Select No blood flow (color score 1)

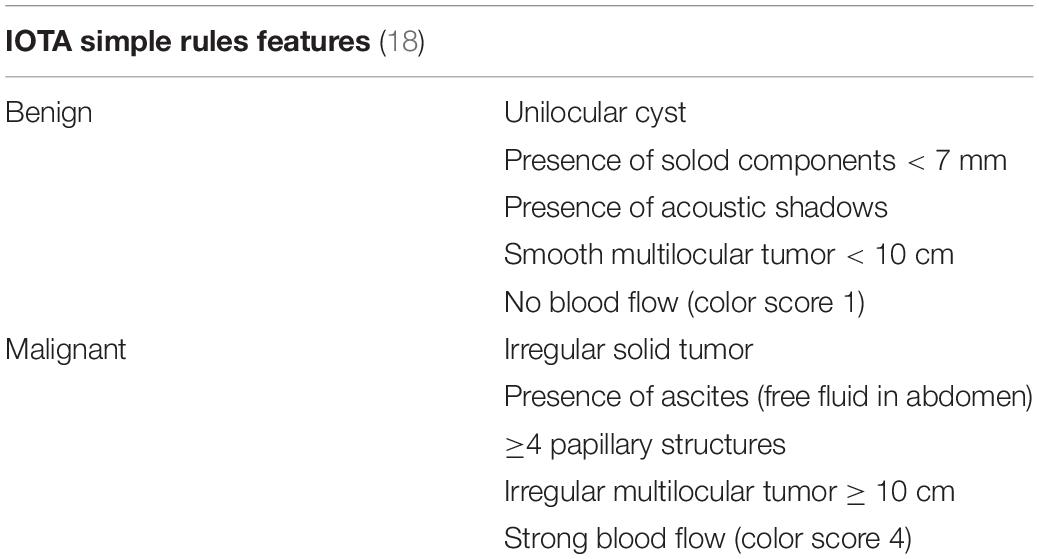(684, 303)
